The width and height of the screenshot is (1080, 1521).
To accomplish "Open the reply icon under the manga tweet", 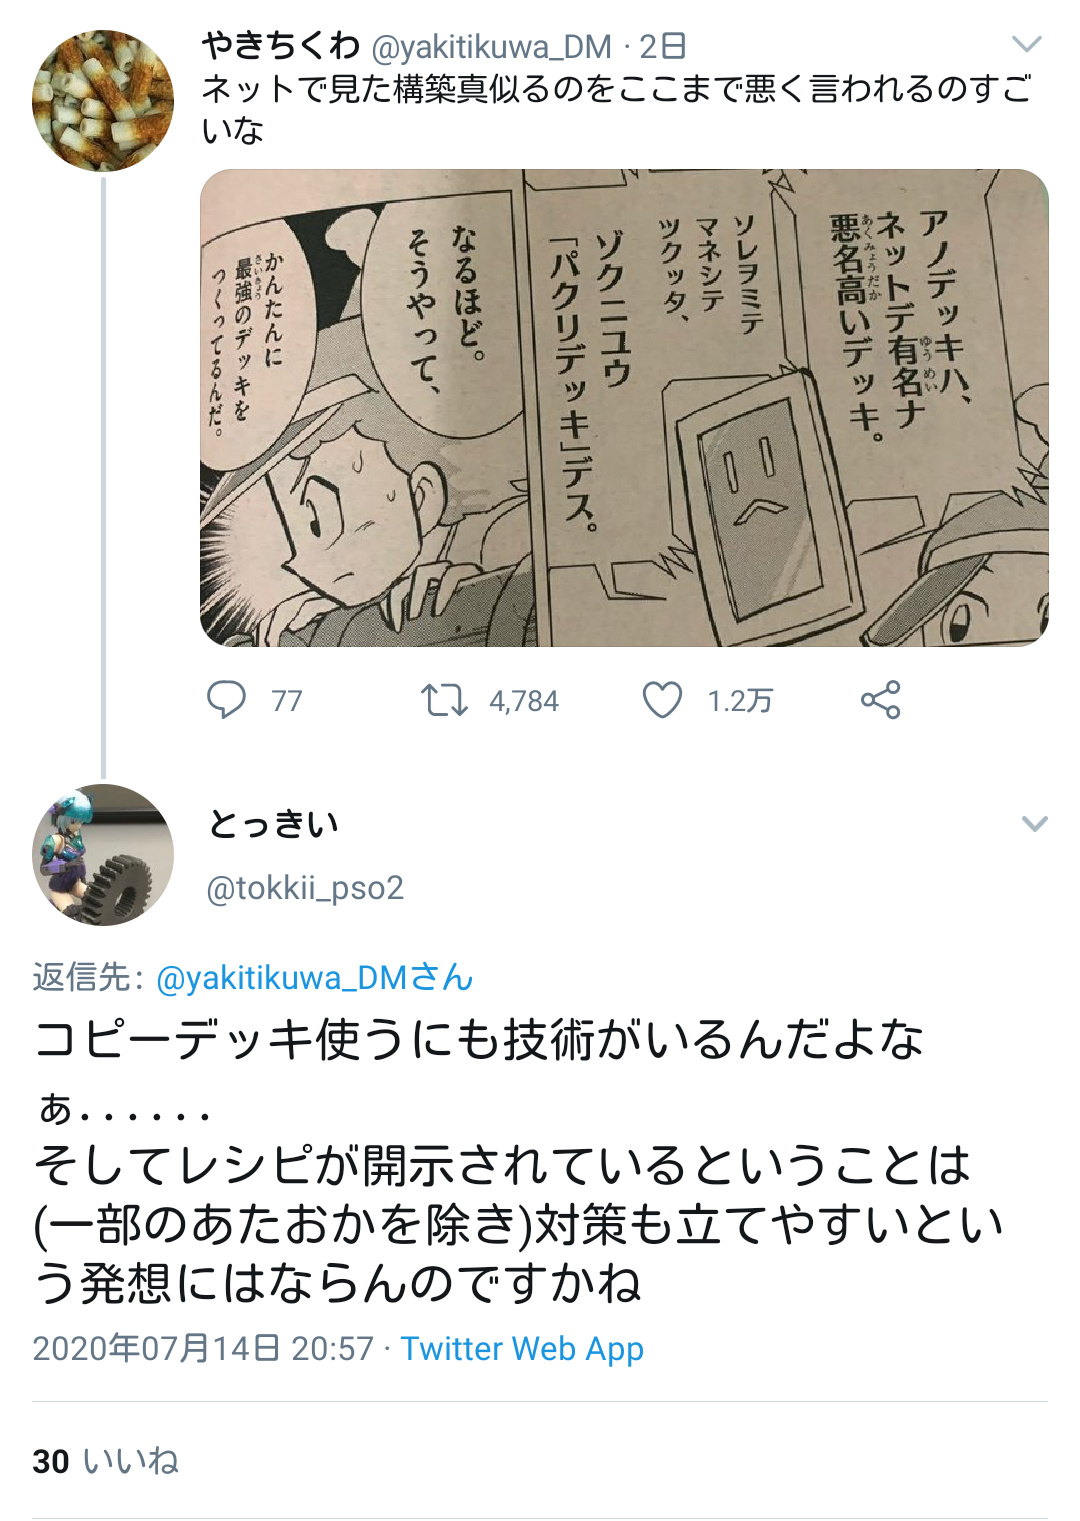I will 226,700.
